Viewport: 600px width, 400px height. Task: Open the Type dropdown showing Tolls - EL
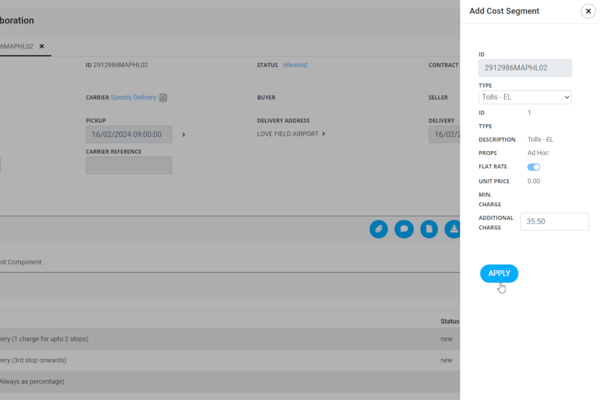525,97
